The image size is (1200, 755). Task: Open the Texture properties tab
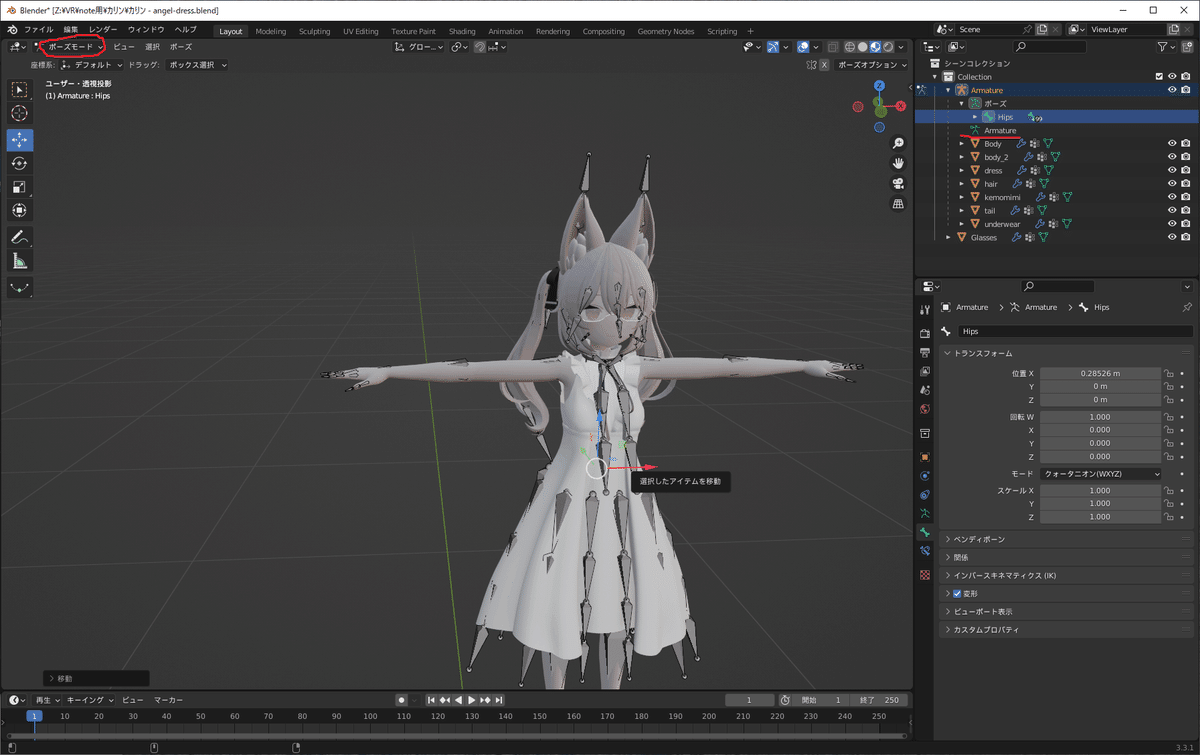[x=925, y=575]
